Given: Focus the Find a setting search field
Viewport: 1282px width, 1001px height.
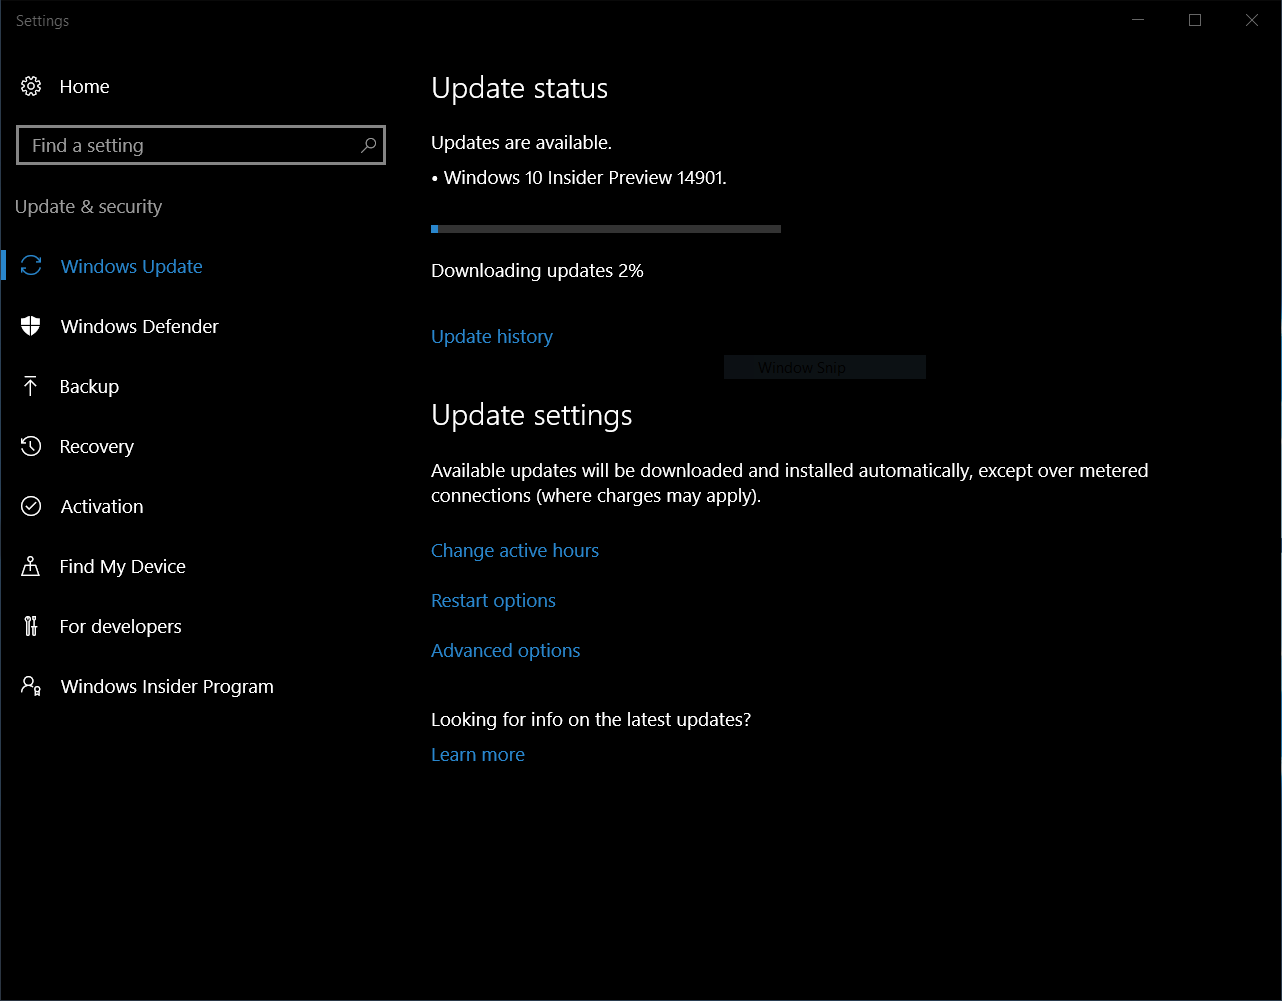Looking at the screenshot, I should (190, 146).
